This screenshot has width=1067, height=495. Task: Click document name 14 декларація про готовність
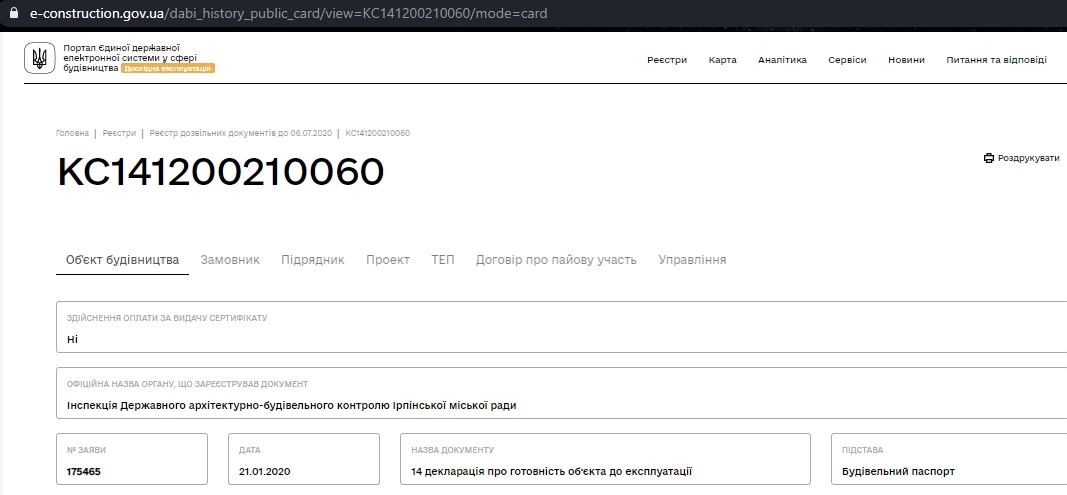[551, 471]
